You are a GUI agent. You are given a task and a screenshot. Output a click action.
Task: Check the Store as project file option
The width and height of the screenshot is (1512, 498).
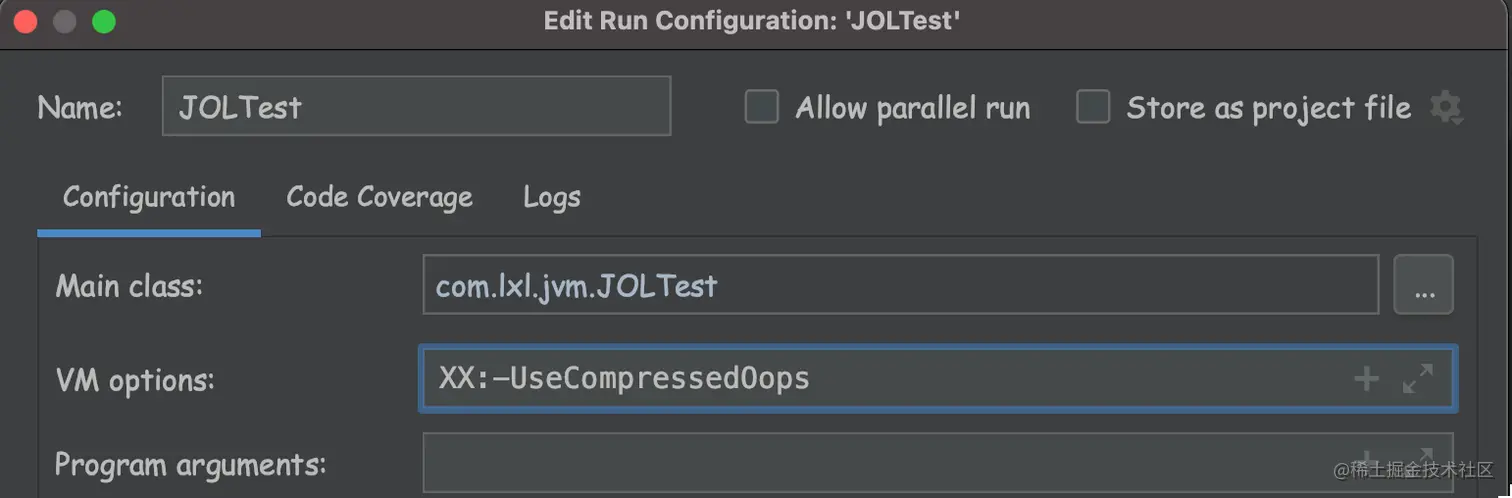pos(1093,107)
